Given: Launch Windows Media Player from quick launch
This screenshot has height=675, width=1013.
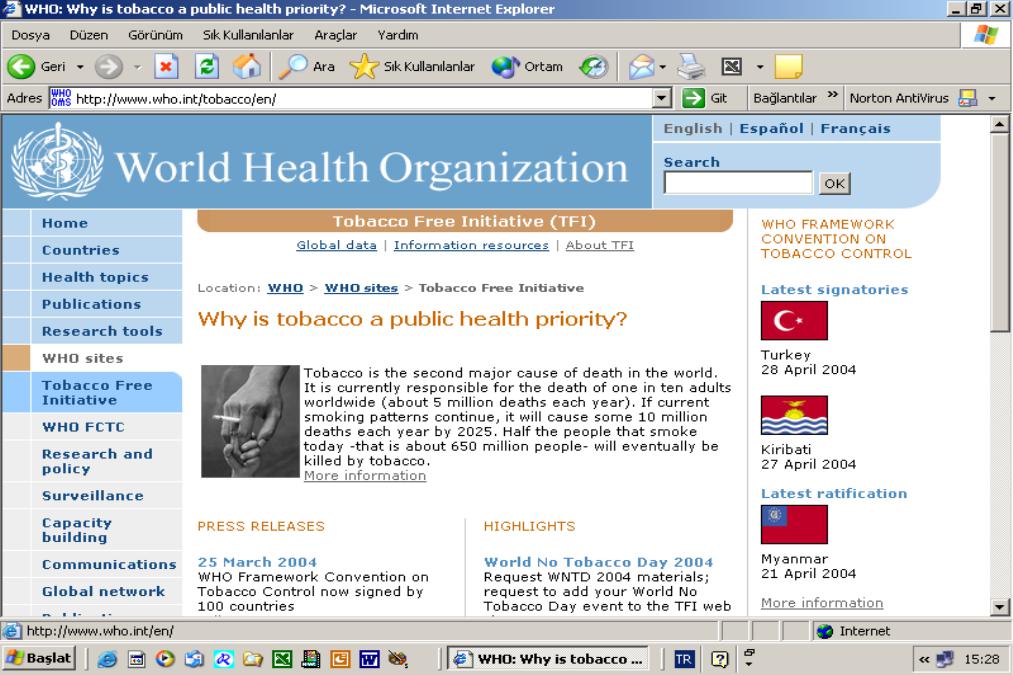Looking at the screenshot, I should (x=165, y=659).
